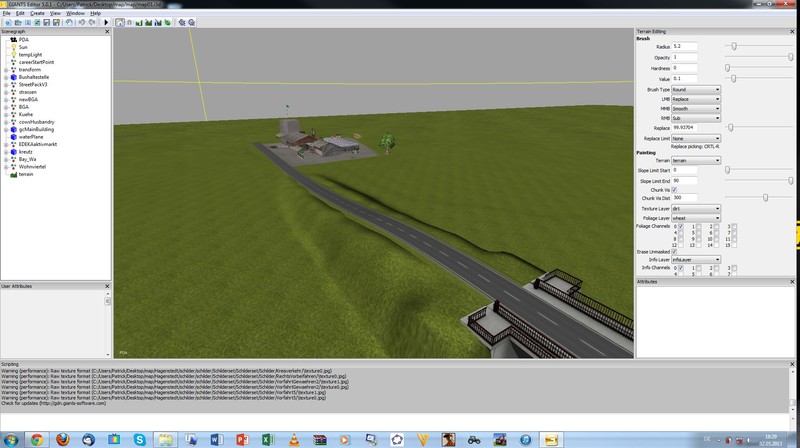Click the PDA camera icon in Scenegraph
Screen dimensions: 800x448
pyautogui.click(x=14, y=39)
